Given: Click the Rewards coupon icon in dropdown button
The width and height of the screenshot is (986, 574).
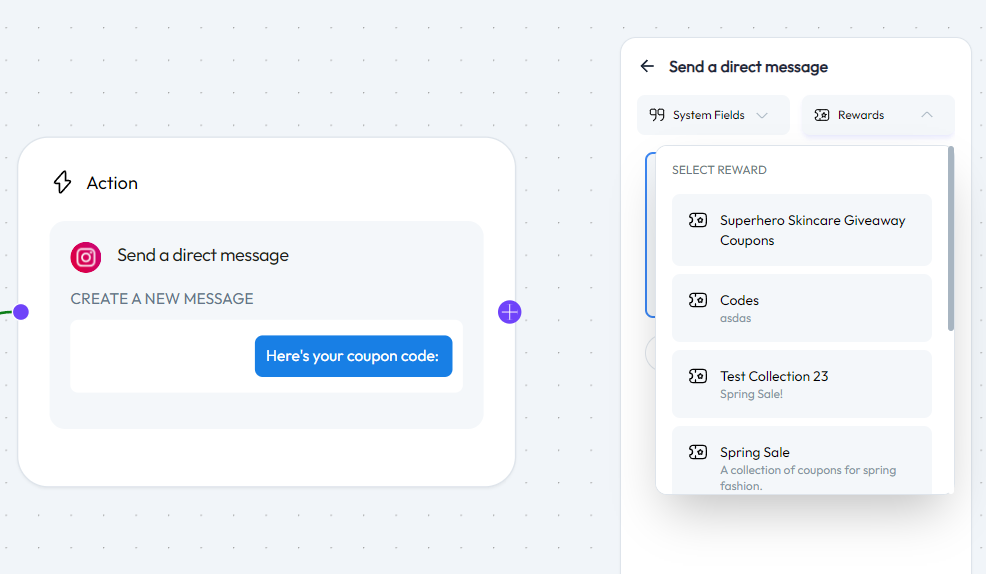Looking at the screenshot, I should point(822,115).
